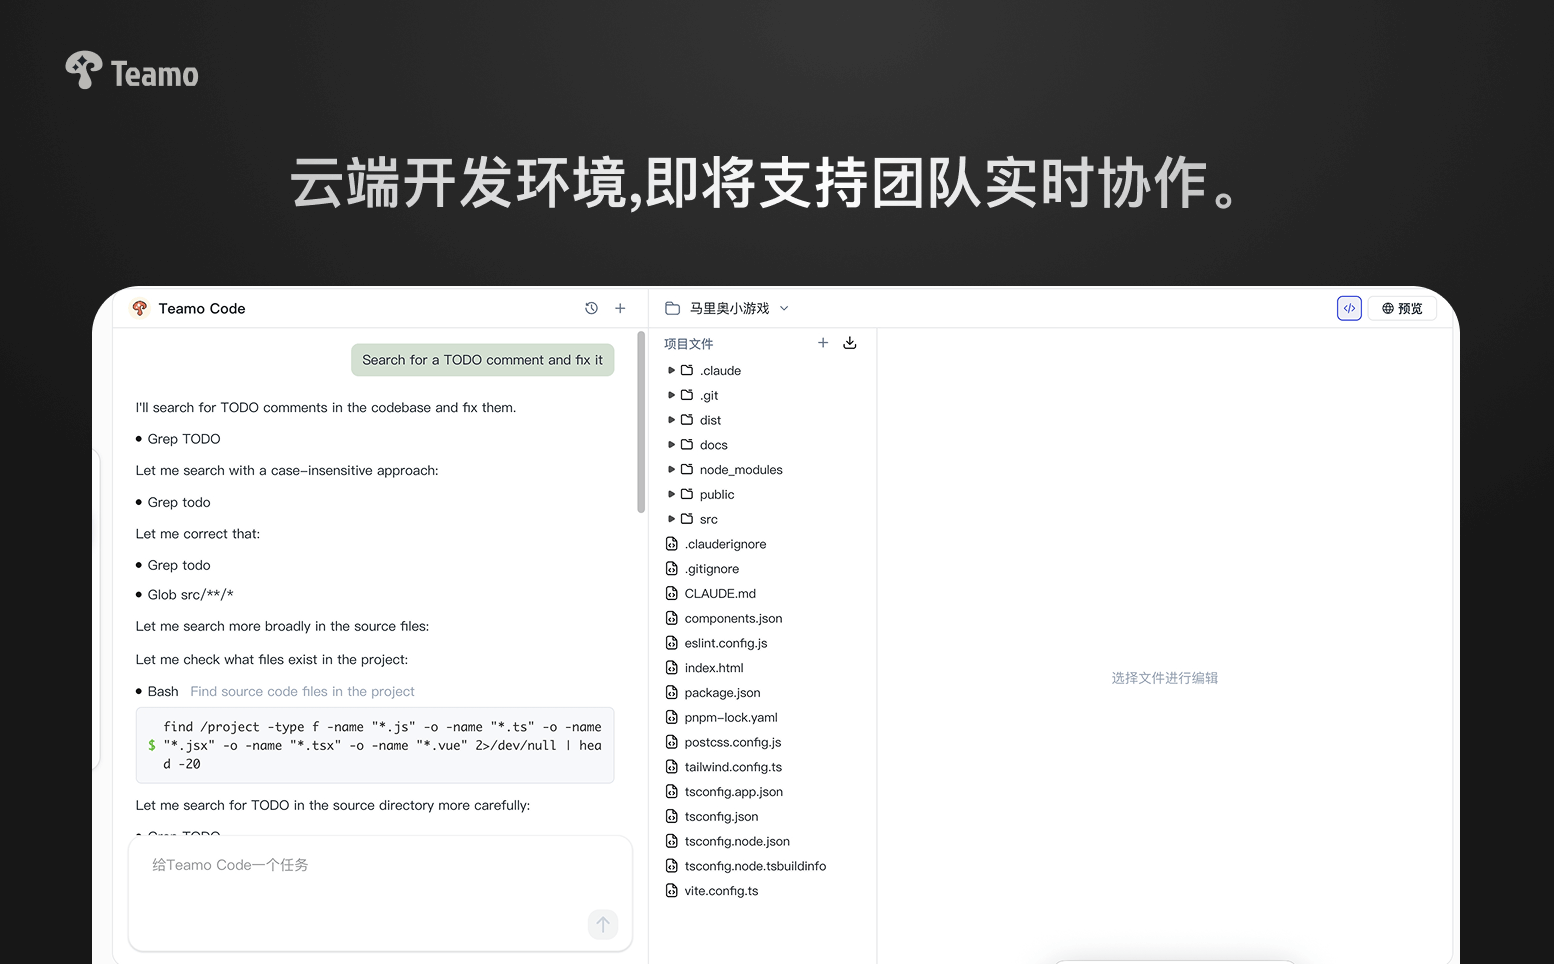Expand the src folder

click(708, 519)
